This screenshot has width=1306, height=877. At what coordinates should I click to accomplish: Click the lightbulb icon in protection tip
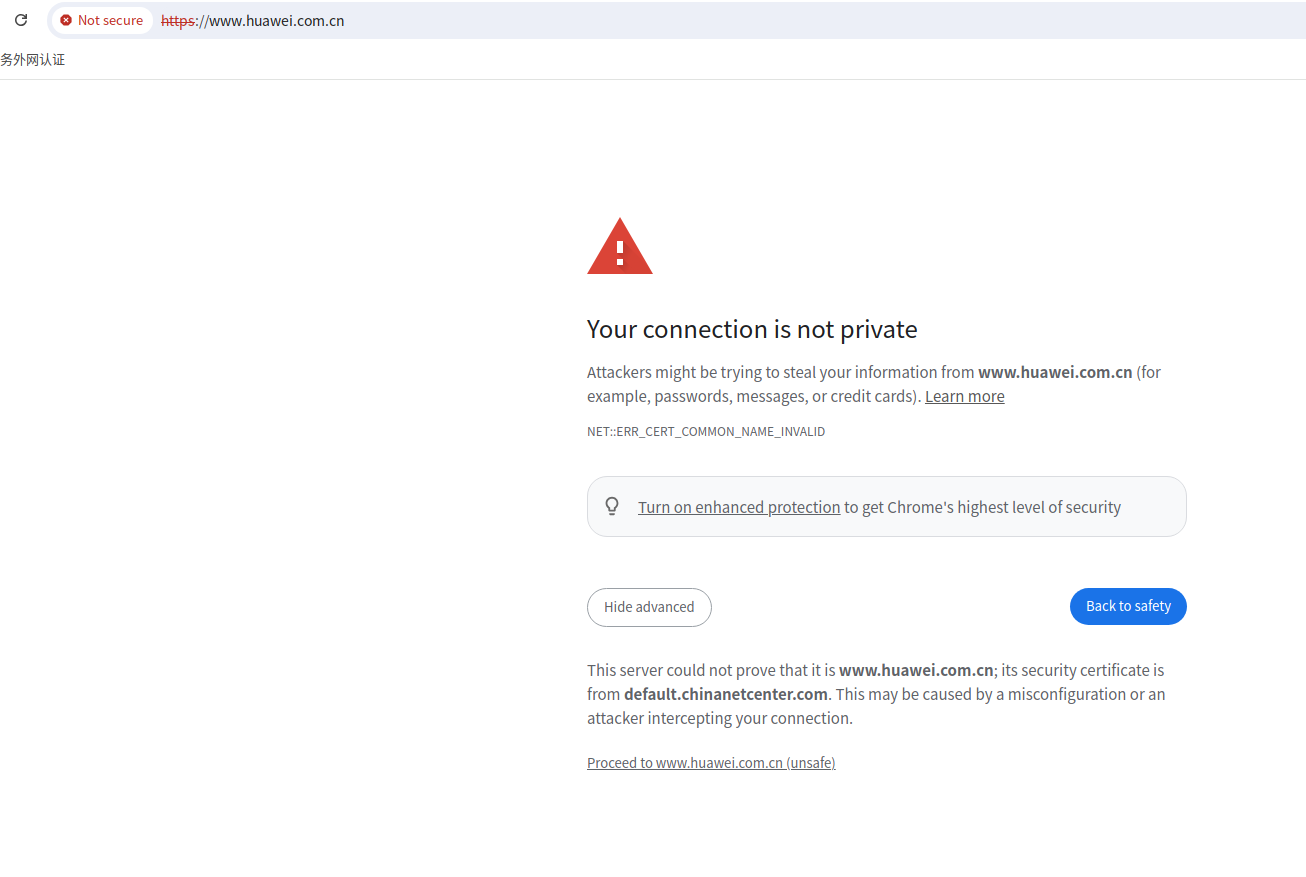click(613, 506)
